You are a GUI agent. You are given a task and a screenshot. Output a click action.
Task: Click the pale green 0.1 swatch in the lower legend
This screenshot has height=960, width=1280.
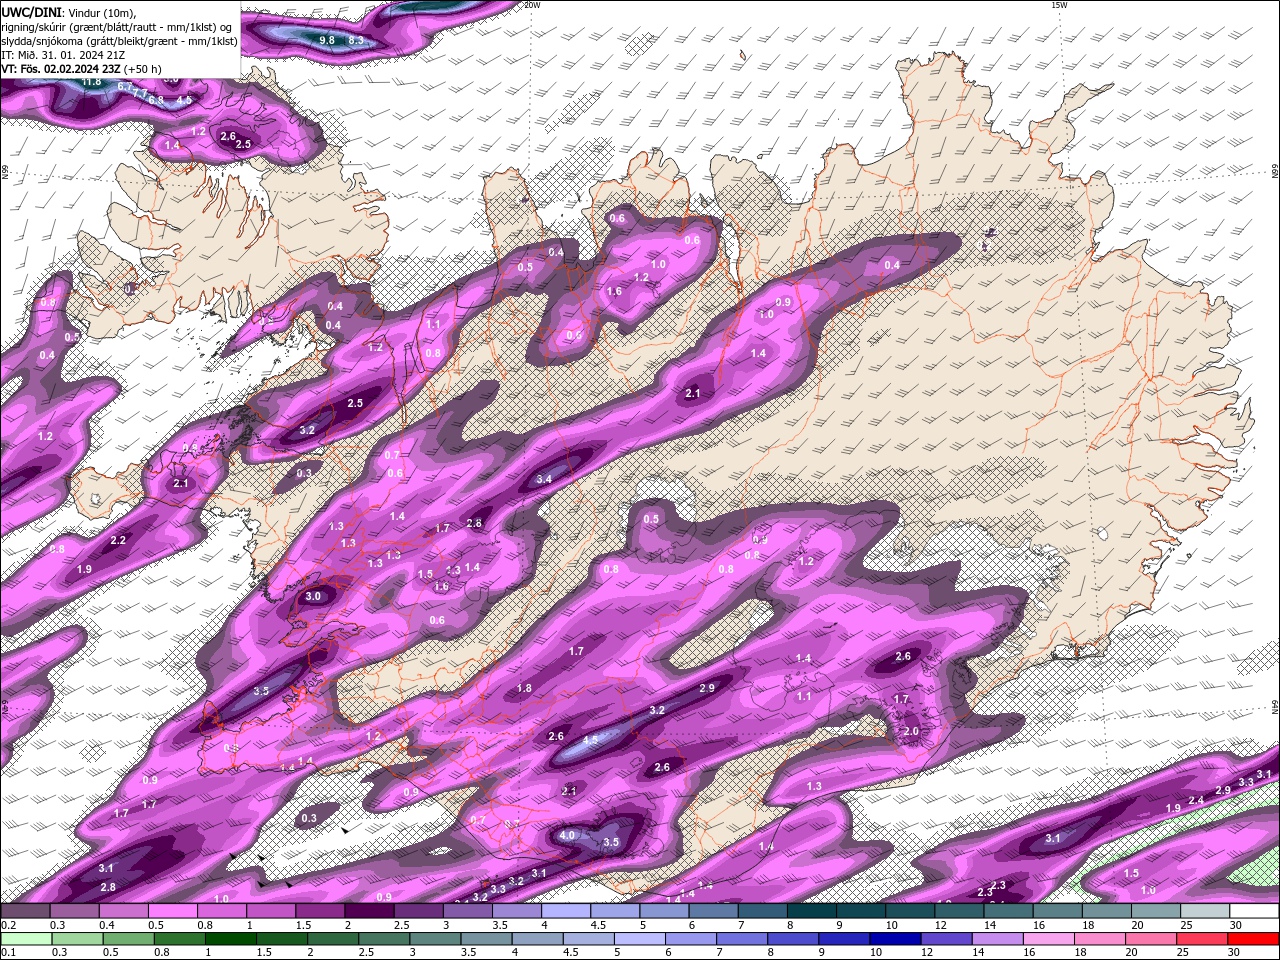25,939
